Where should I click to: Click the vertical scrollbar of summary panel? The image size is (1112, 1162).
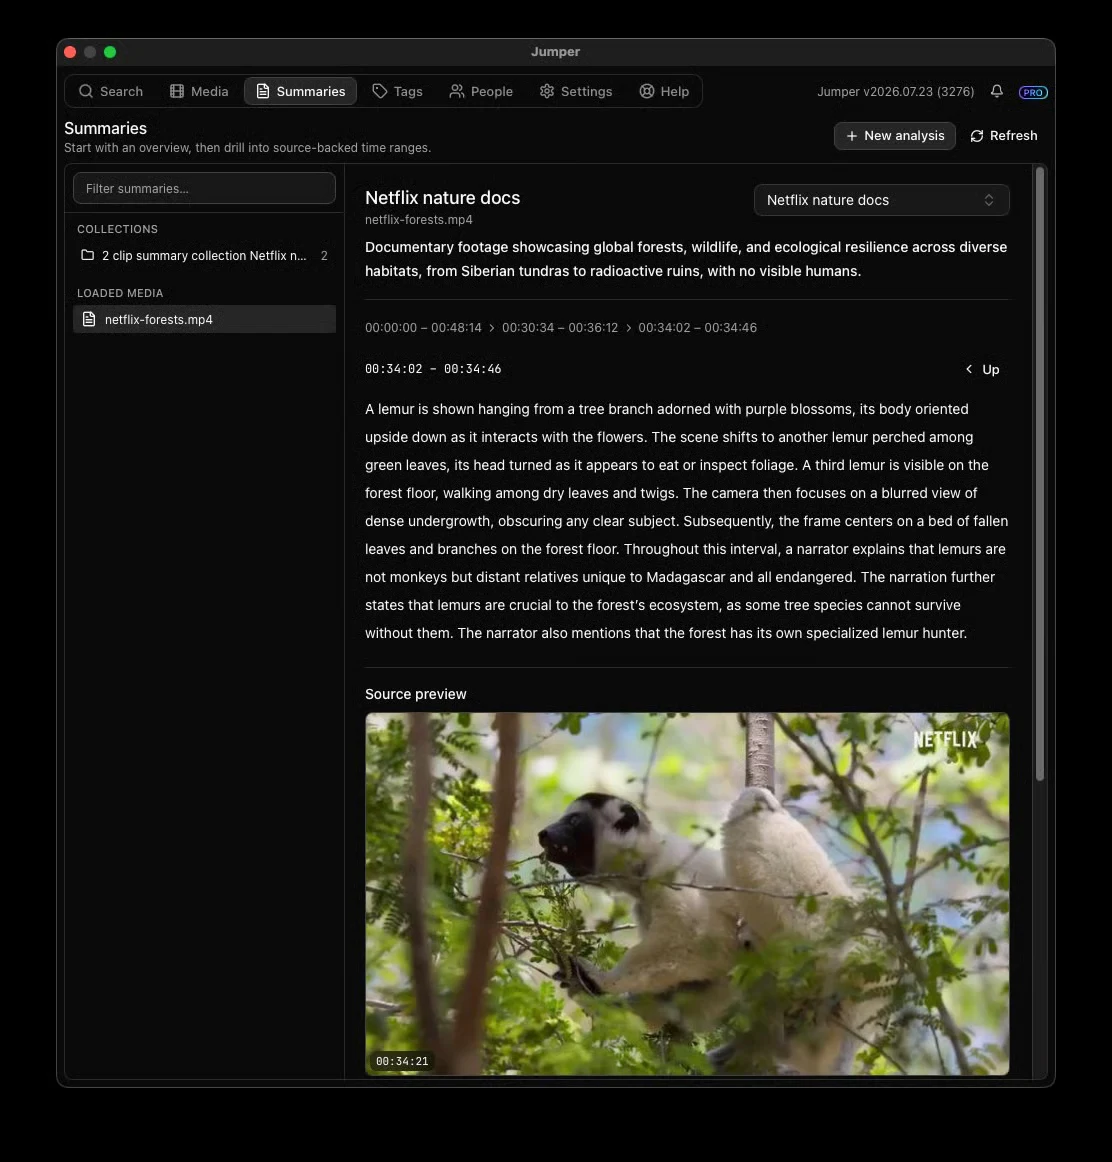click(1039, 474)
